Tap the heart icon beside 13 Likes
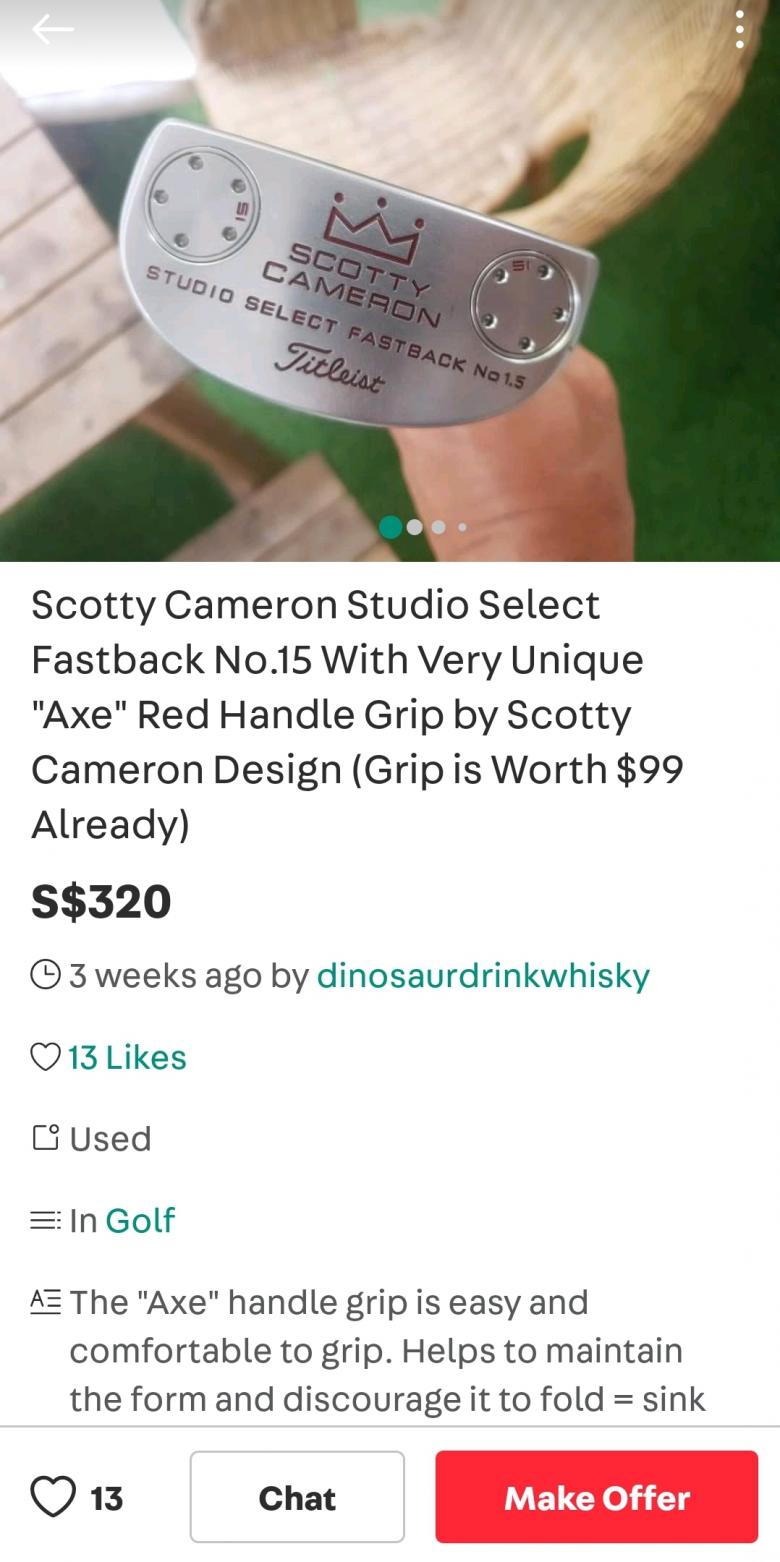 [x=45, y=1057]
